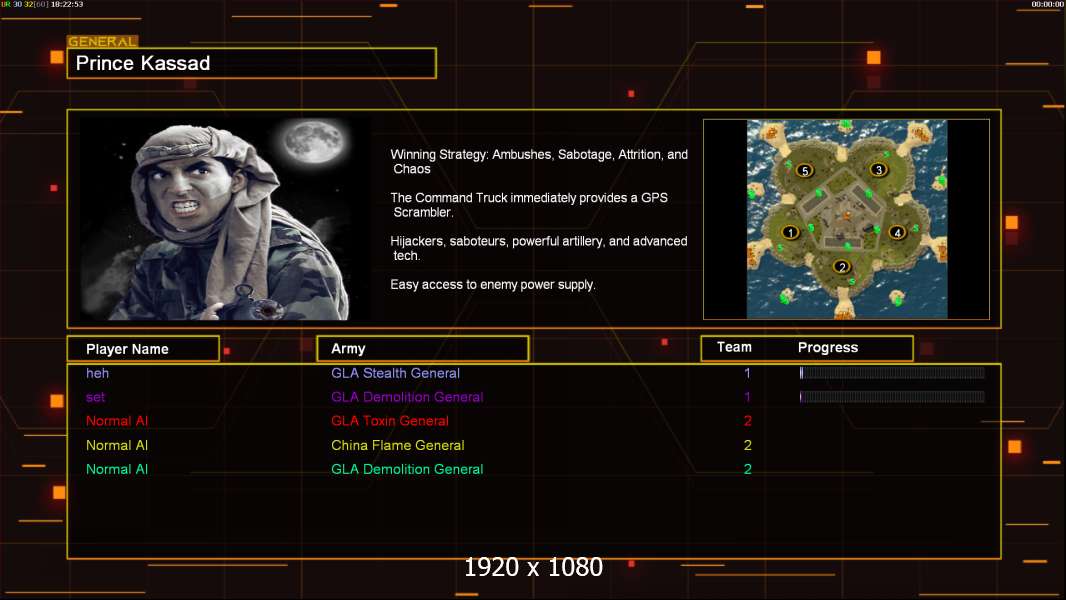1066x600 pixels.
Task: Click start position marker 1 on minimap
Action: 790,232
